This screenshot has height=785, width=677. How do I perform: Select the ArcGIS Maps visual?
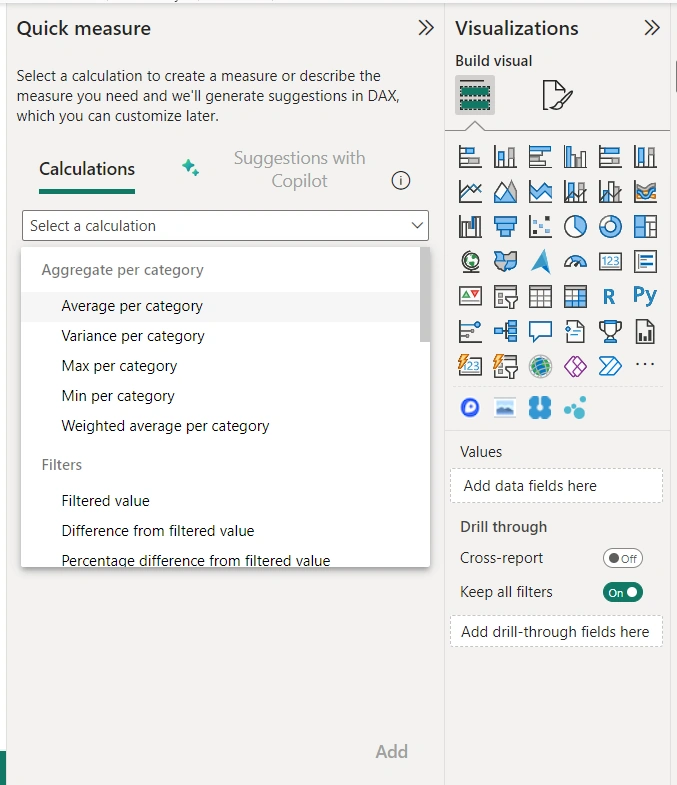click(x=540, y=366)
